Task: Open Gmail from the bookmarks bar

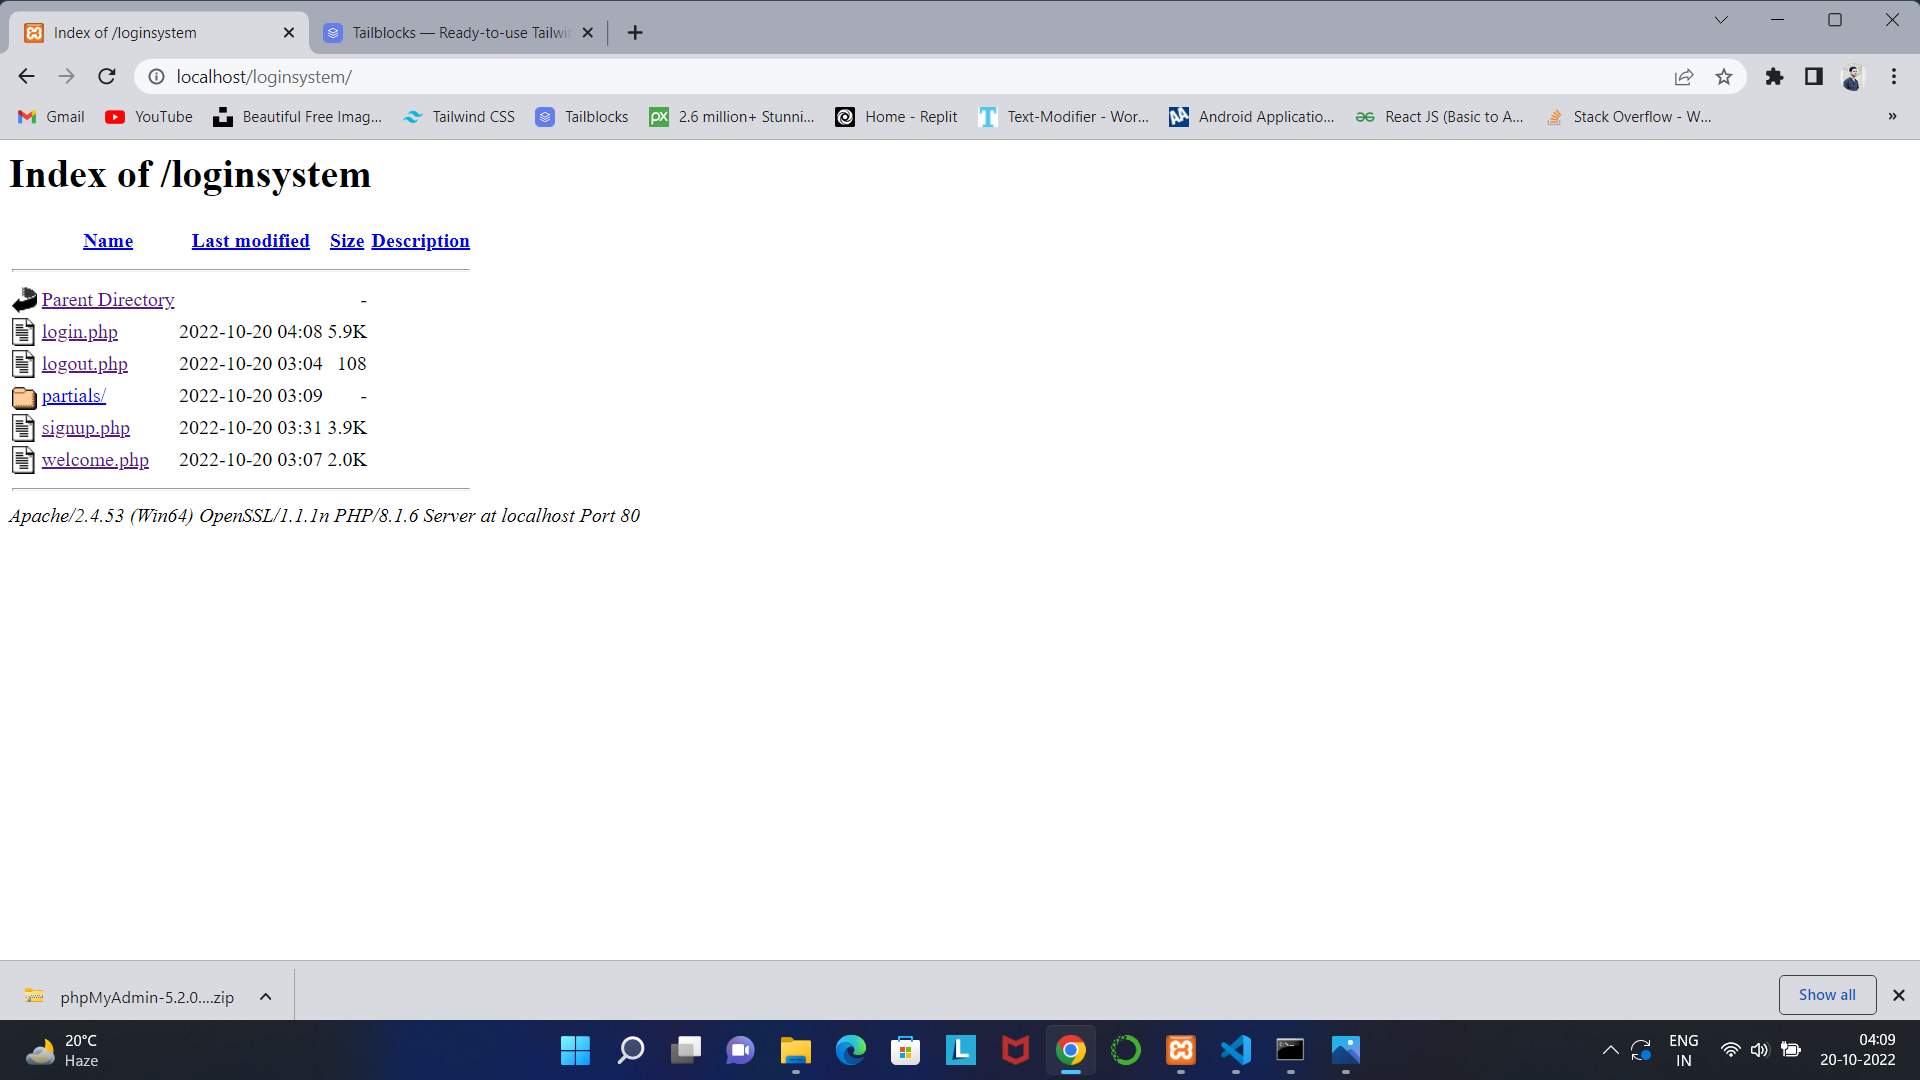Action: point(50,117)
